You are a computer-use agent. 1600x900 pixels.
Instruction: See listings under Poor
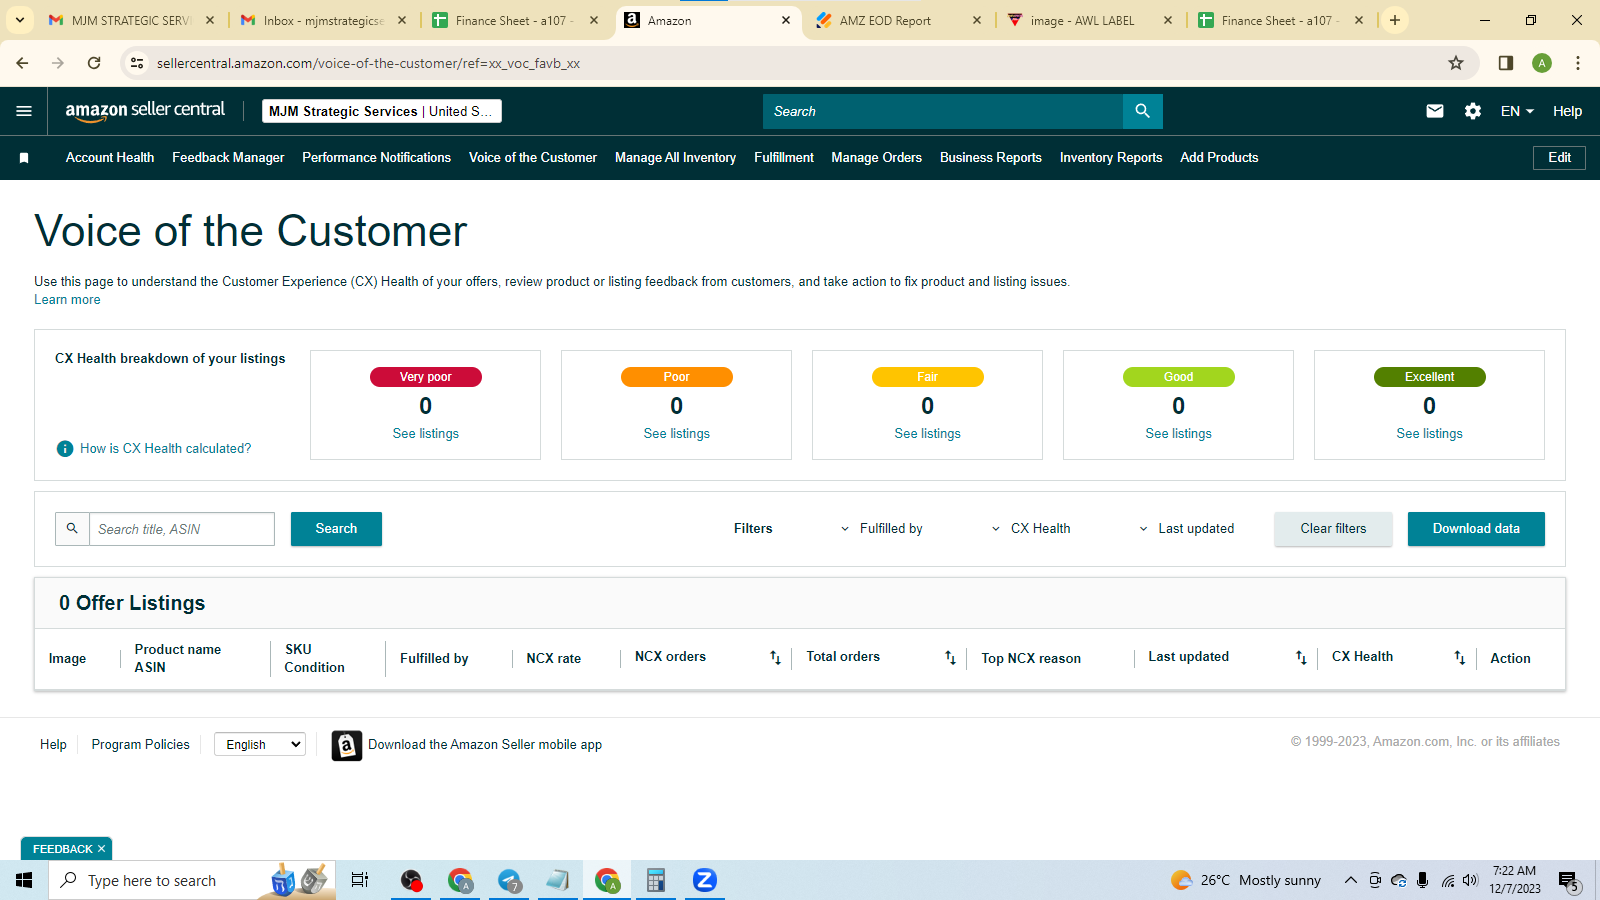[x=677, y=434]
